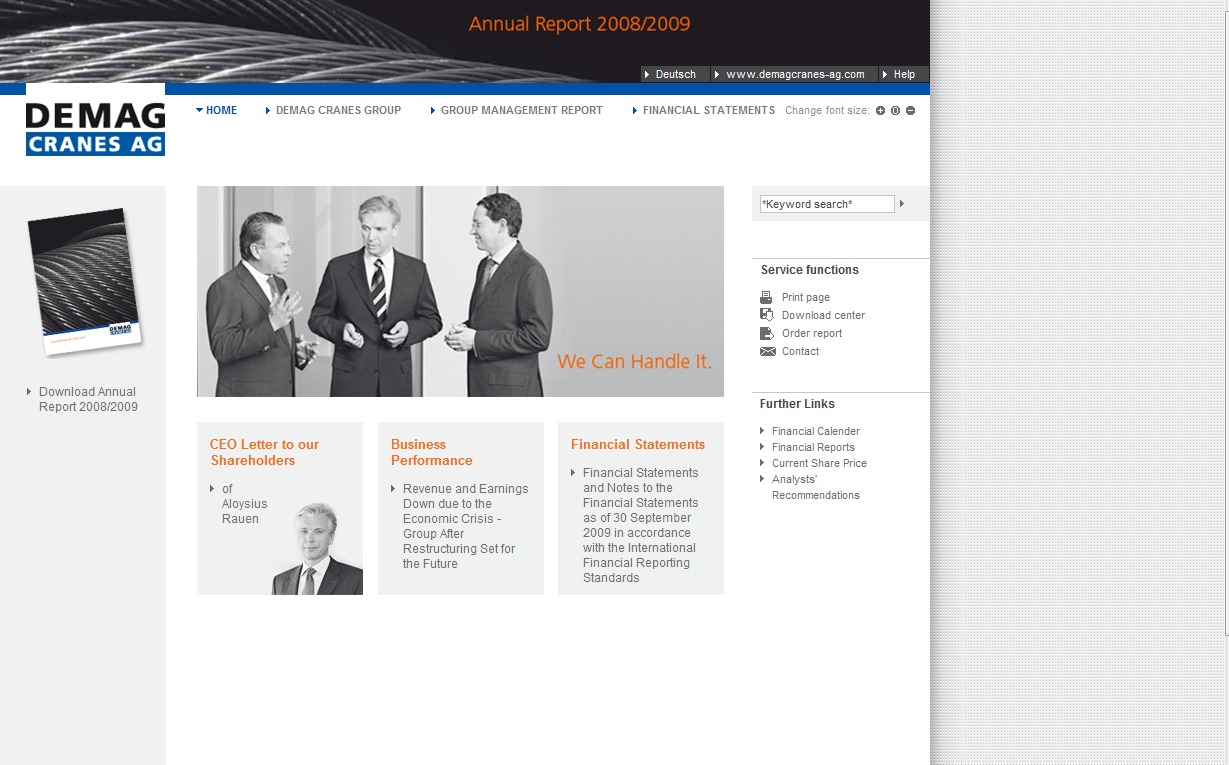Click the Contact envelope icon

(x=767, y=351)
